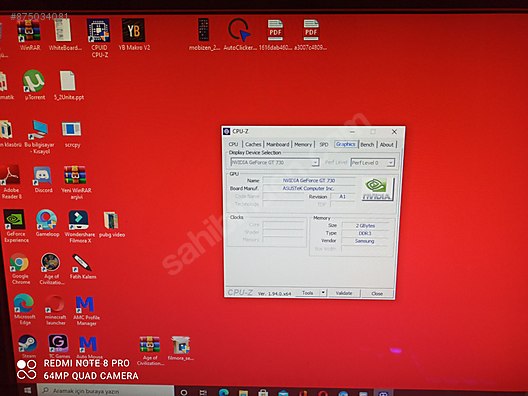Click the Windows taskbar search box
The image size is (528, 396).
[105, 391]
